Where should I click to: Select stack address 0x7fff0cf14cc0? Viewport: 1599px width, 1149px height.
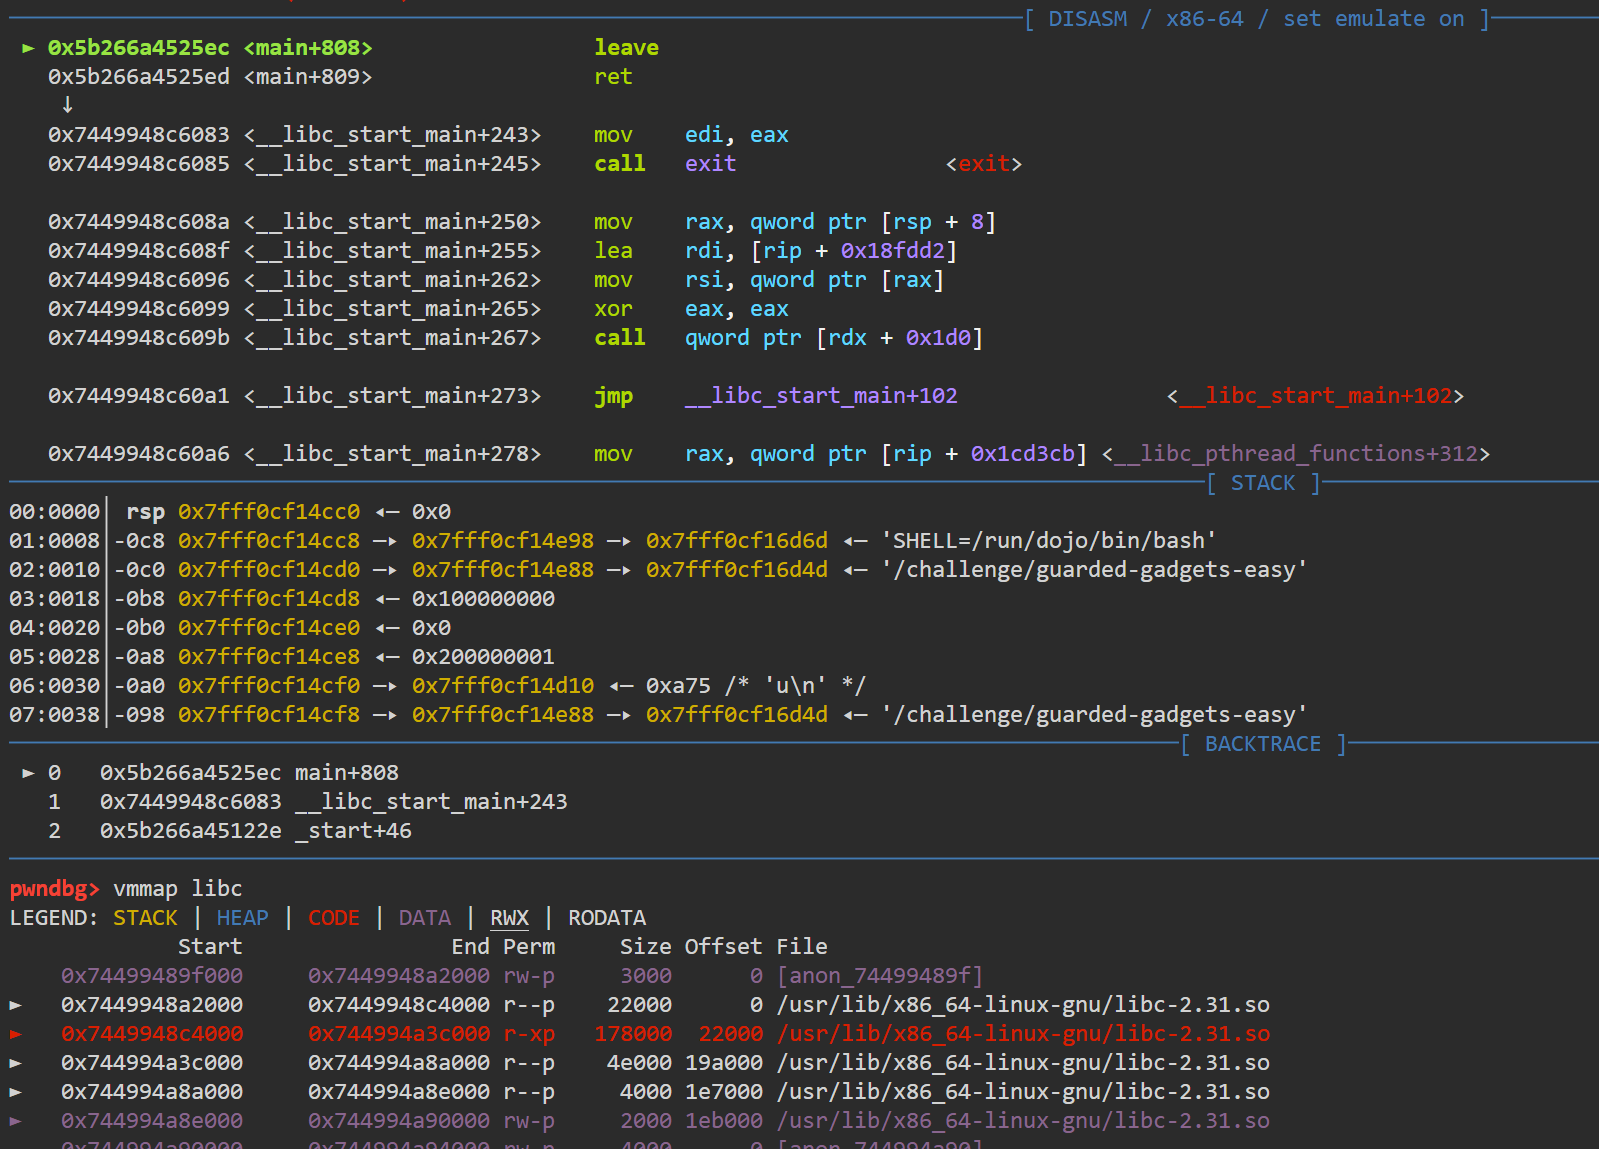[x=269, y=512]
